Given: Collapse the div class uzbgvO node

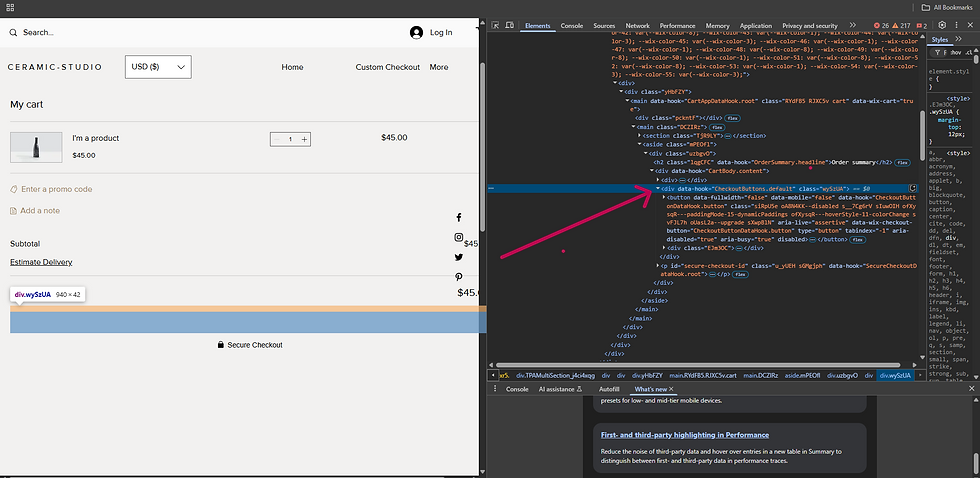Looking at the screenshot, I should 646,153.
